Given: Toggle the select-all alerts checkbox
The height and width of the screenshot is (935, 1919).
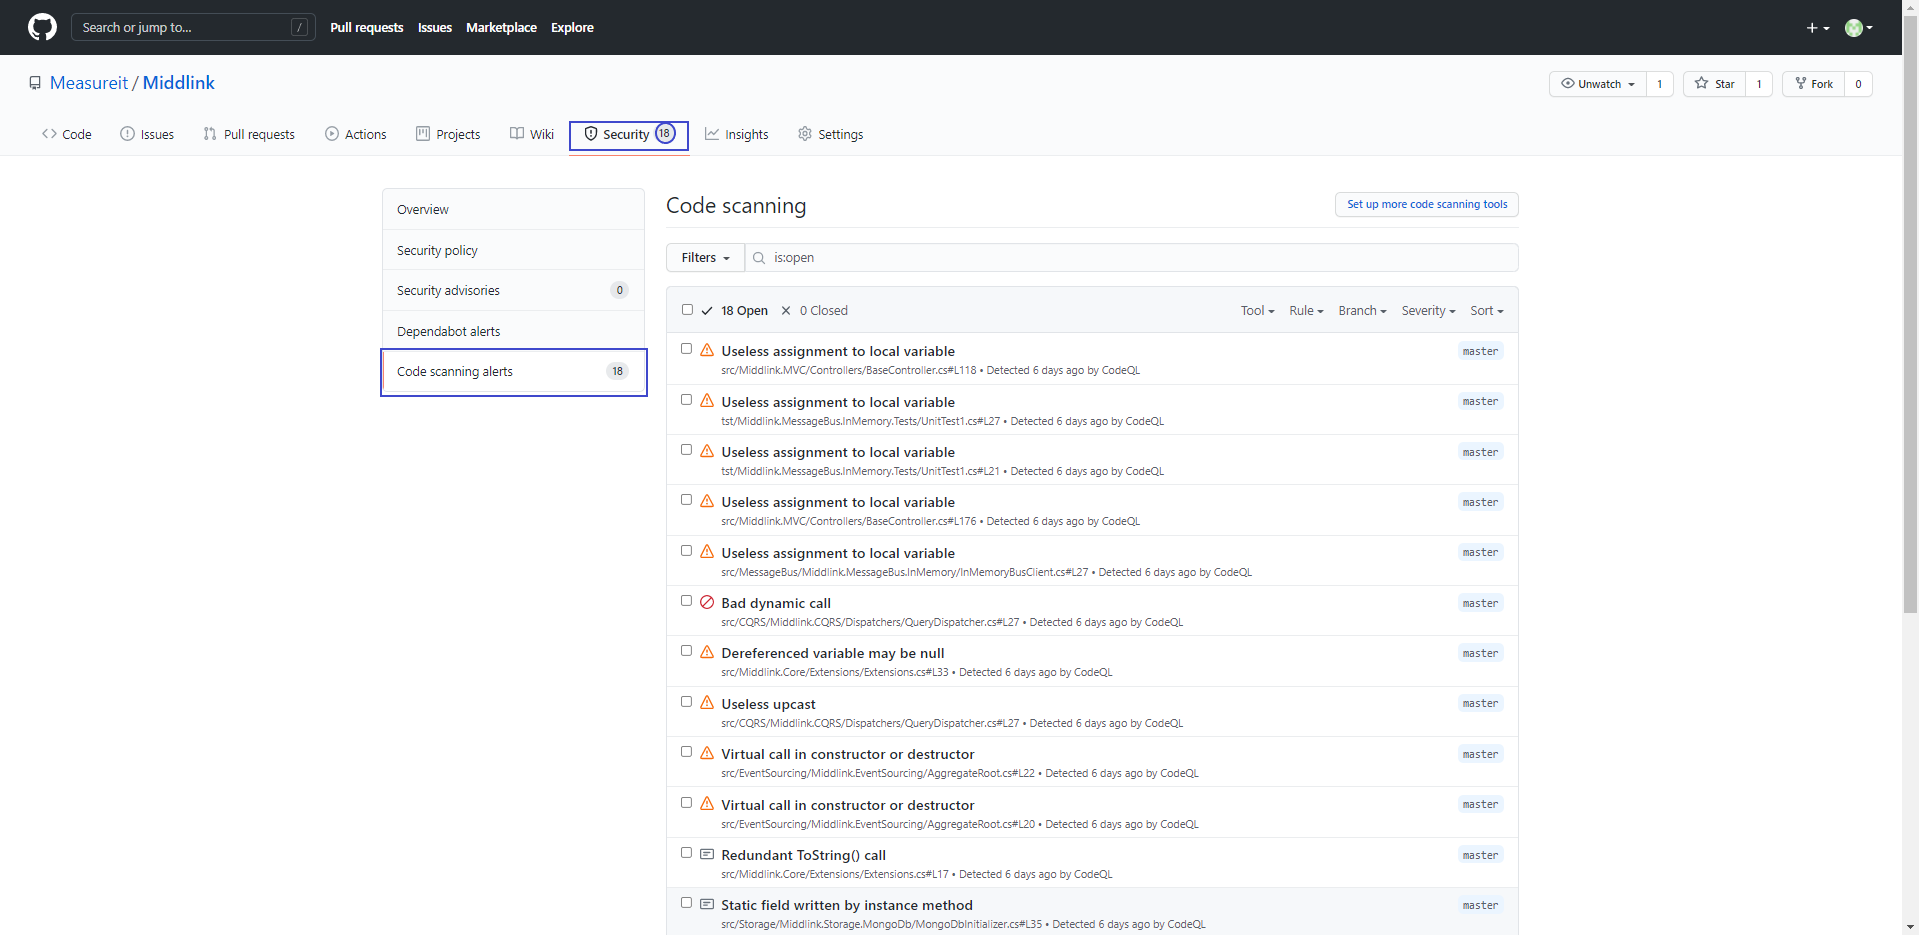Looking at the screenshot, I should pos(687,310).
